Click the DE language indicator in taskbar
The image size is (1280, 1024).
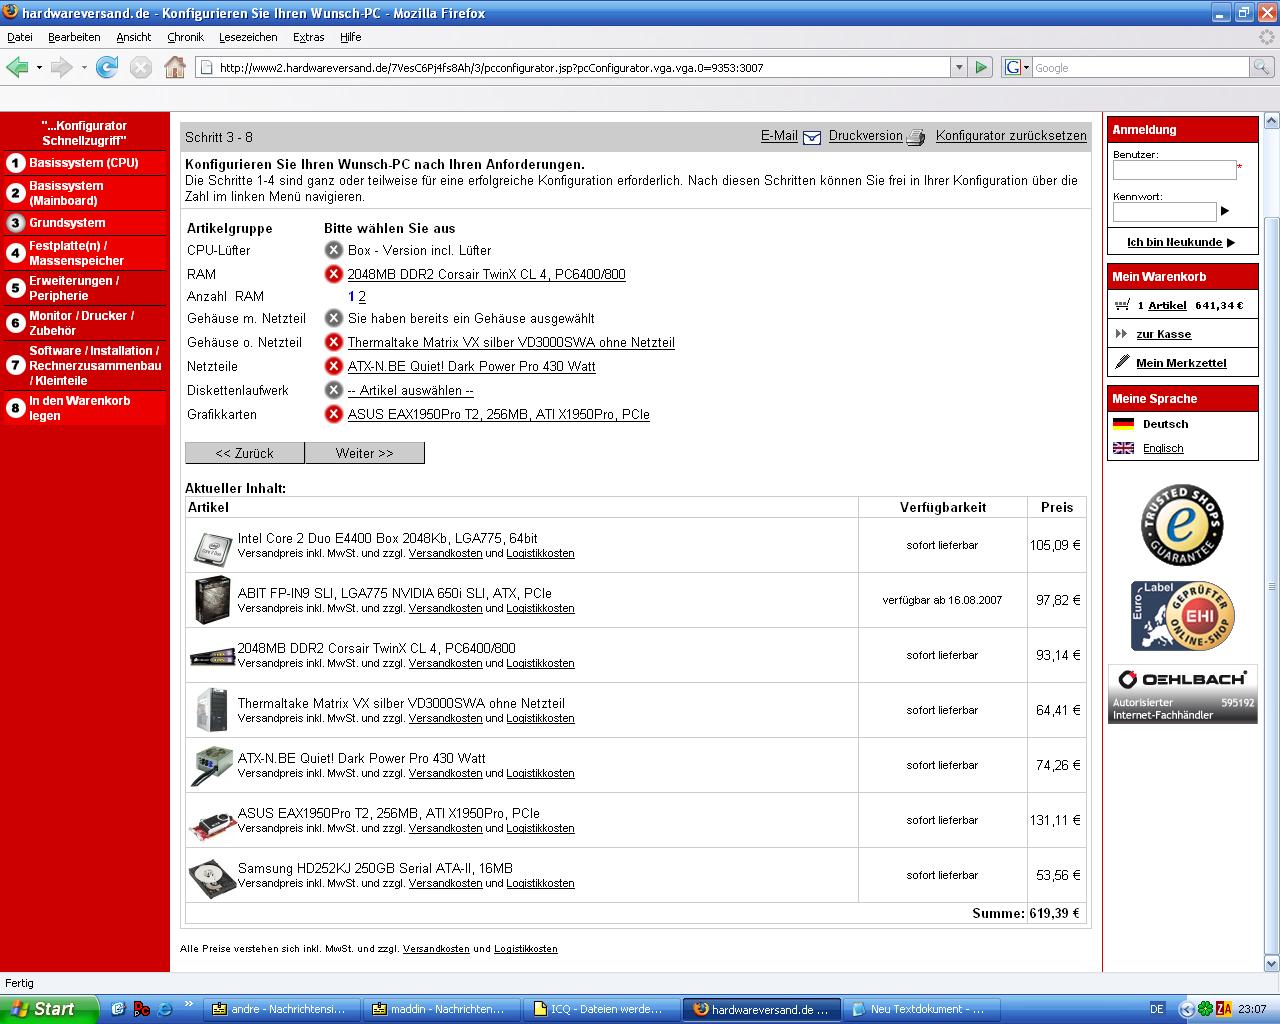tap(1157, 1009)
